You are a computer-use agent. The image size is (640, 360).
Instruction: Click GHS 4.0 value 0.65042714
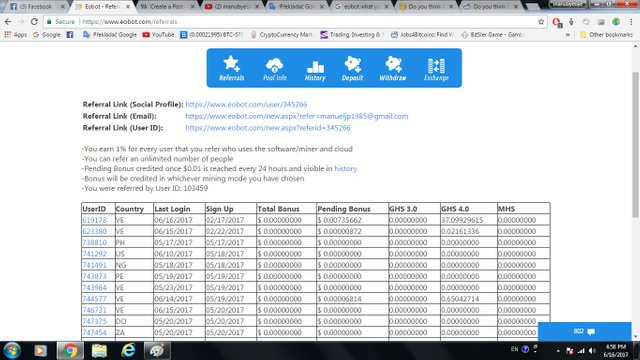click(460, 299)
